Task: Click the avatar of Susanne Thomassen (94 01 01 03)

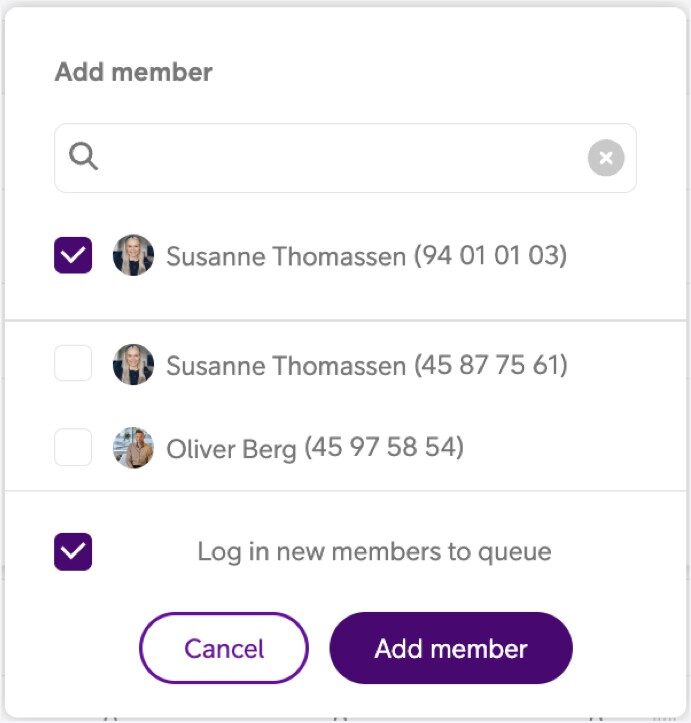Action: click(x=133, y=256)
